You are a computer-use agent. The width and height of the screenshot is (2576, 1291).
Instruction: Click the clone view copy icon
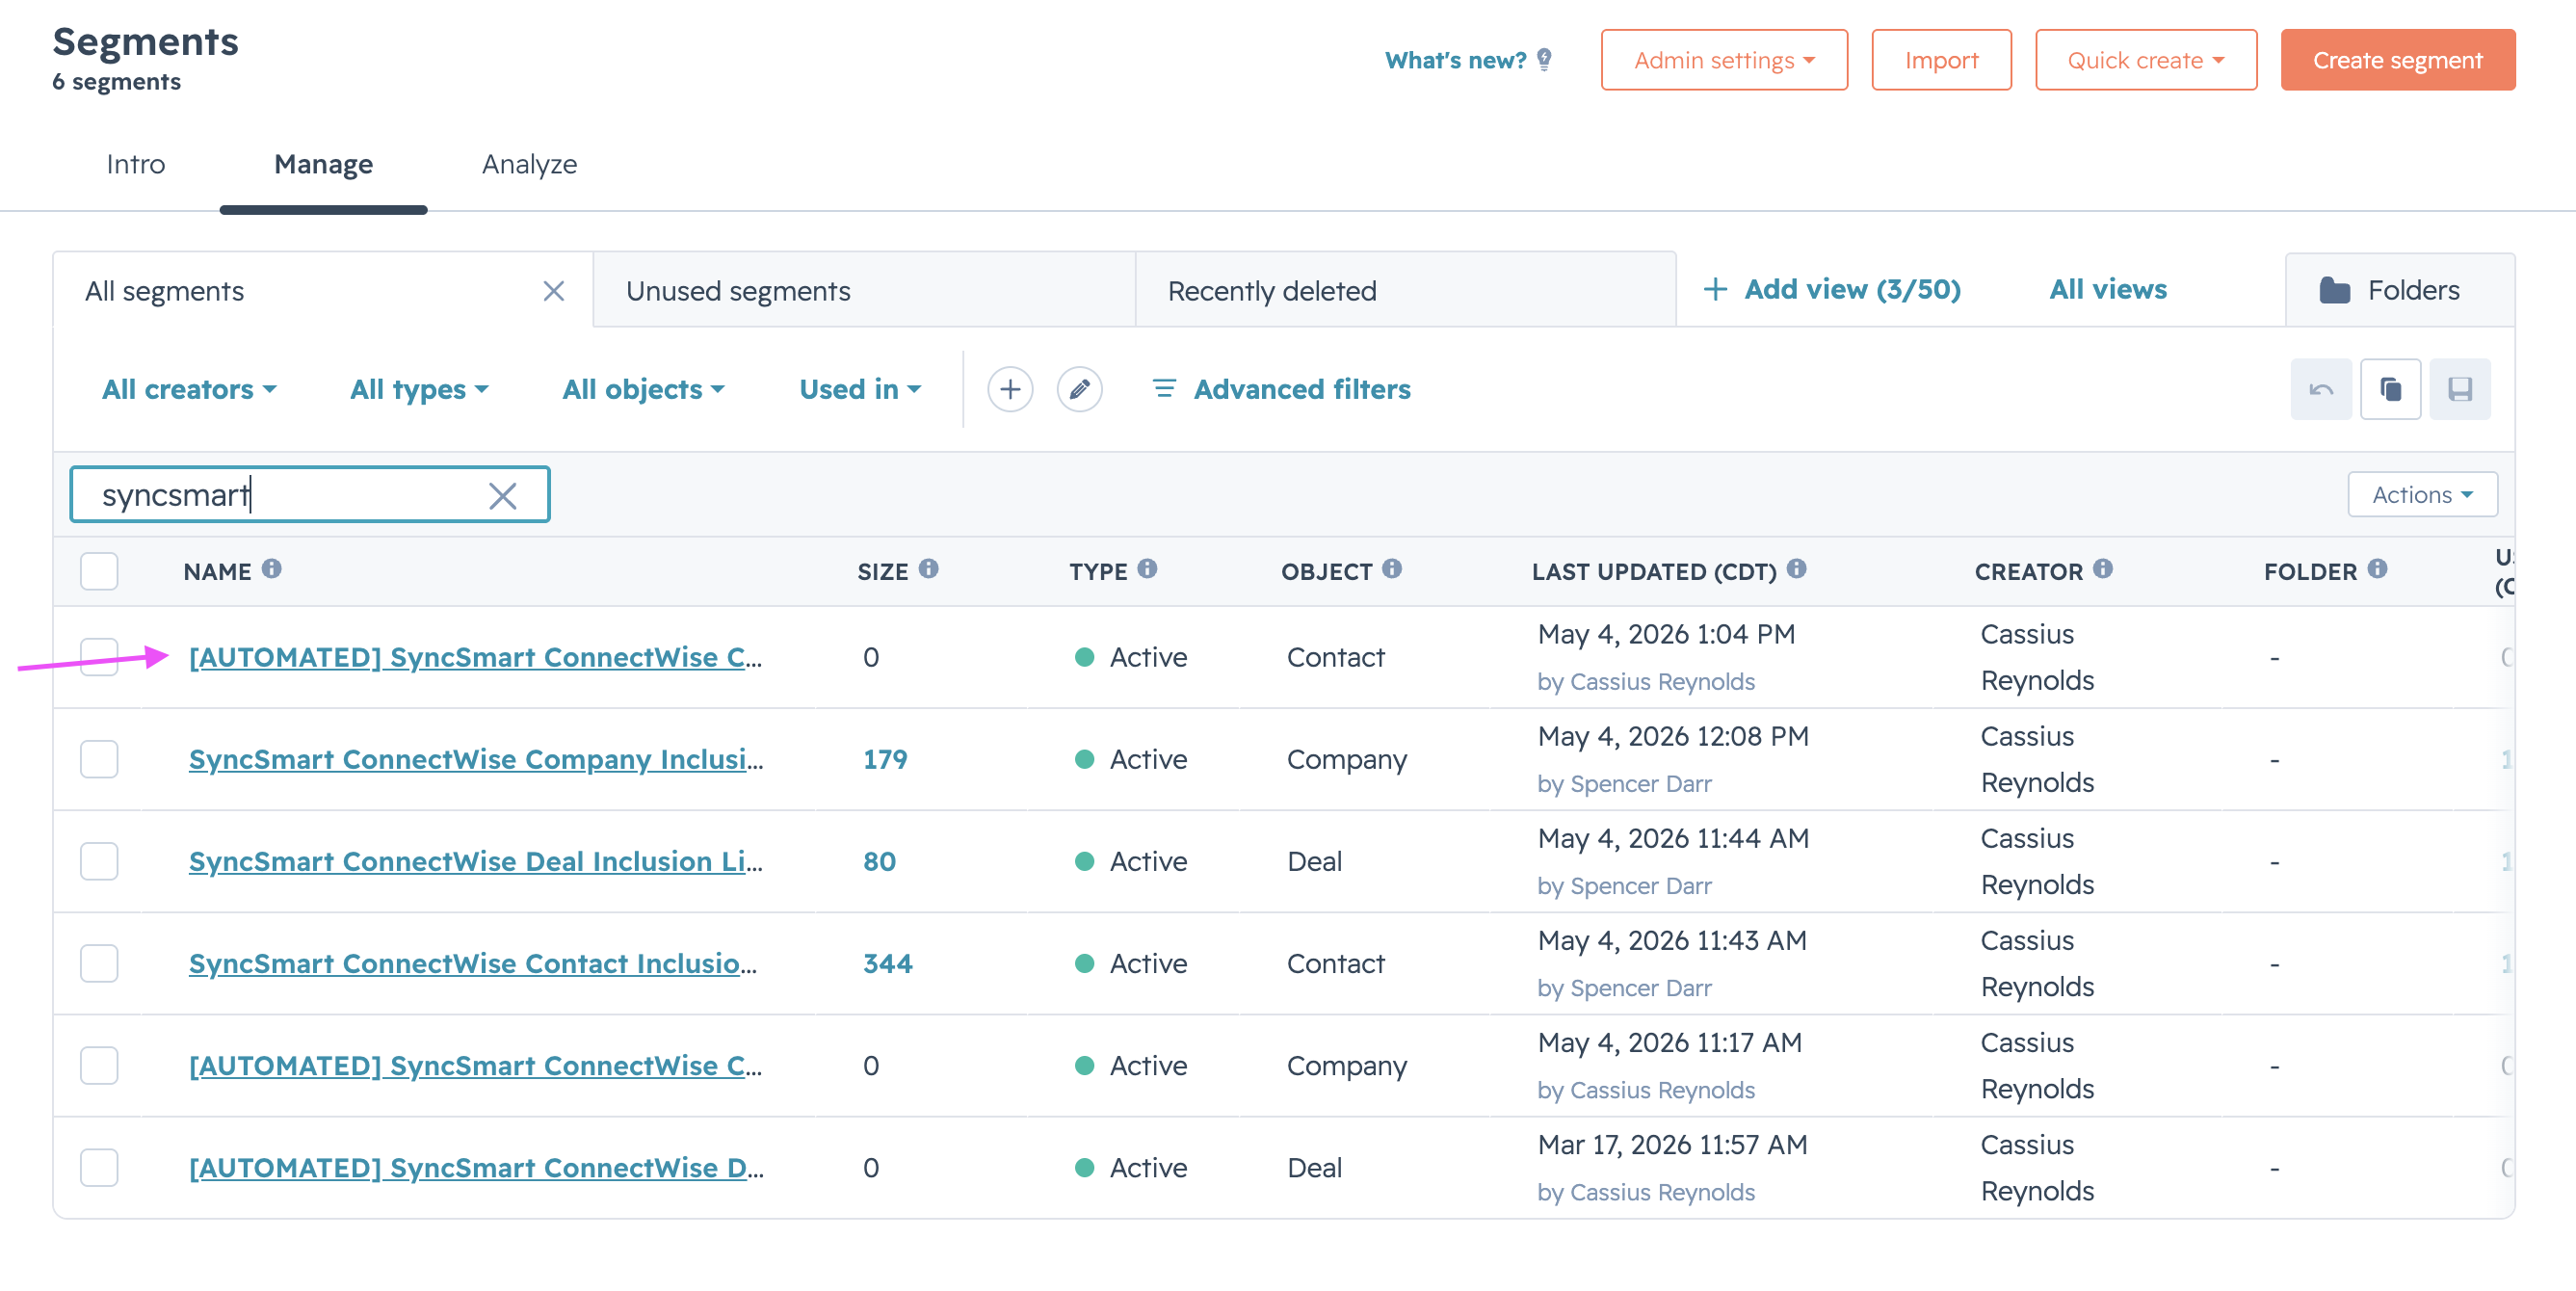(x=2390, y=389)
